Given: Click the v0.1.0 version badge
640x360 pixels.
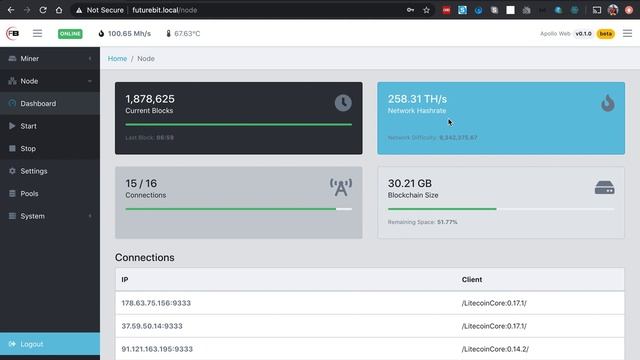Looking at the screenshot, I should [x=583, y=33].
